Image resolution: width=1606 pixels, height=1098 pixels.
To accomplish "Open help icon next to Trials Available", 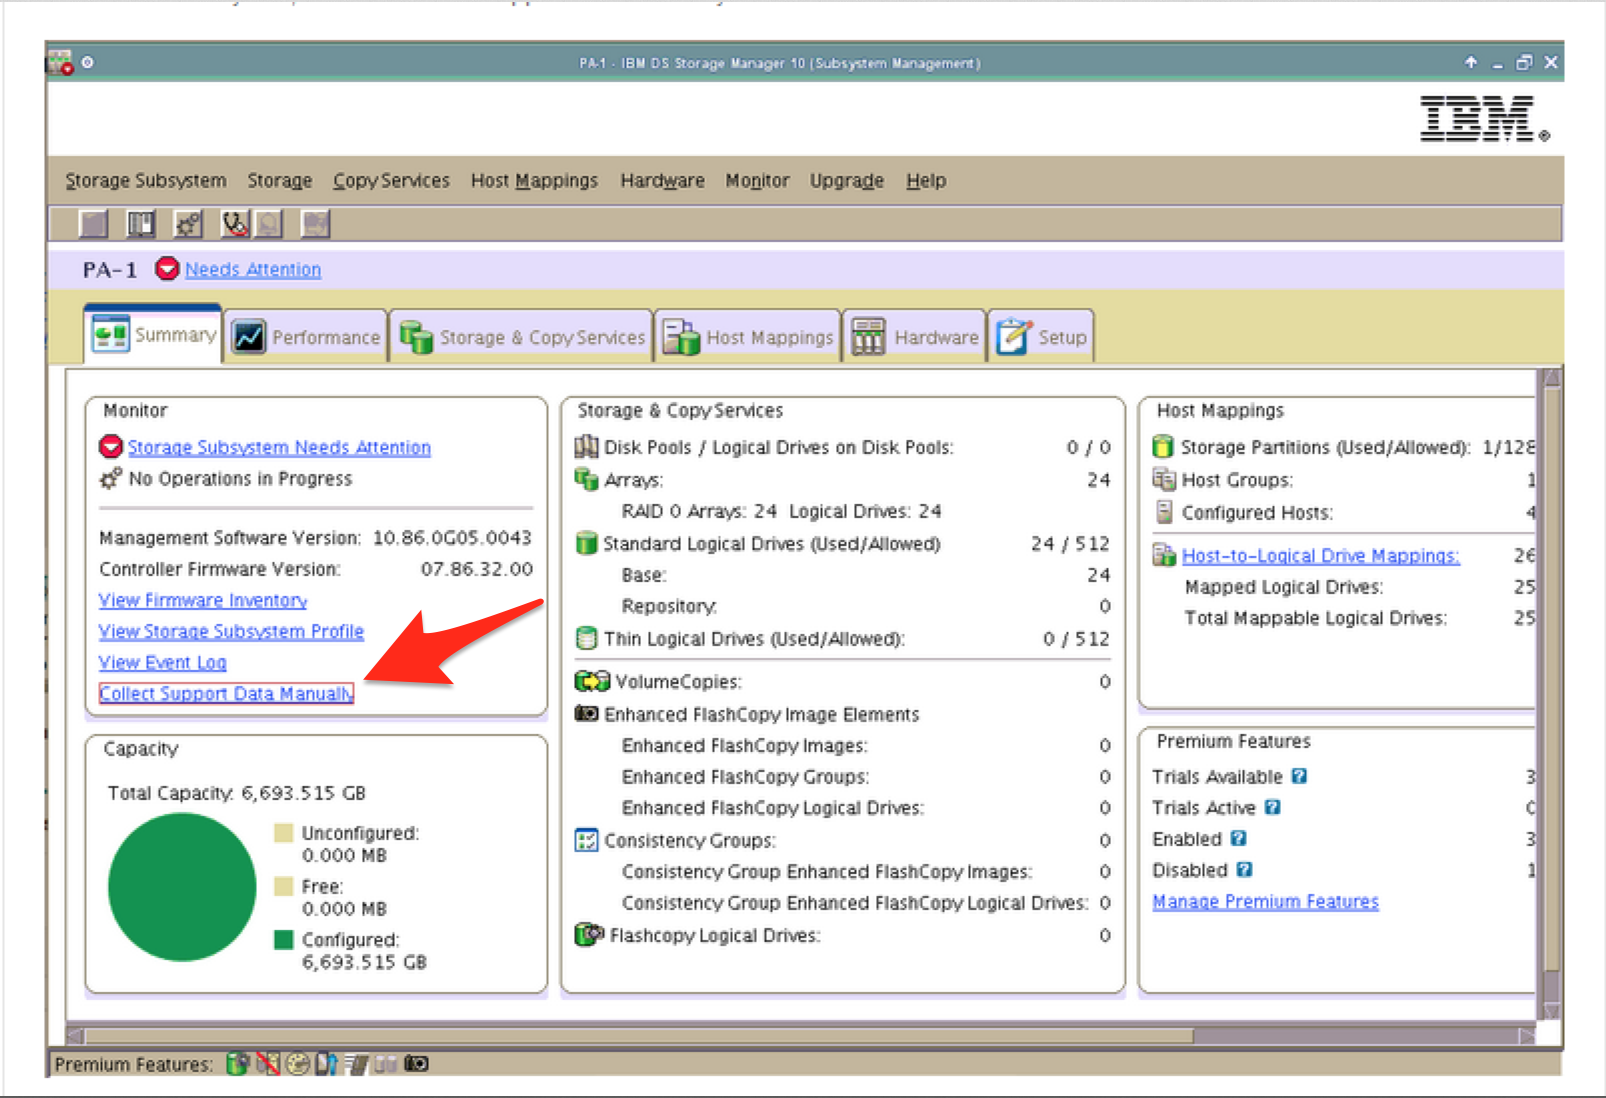I will point(1299,776).
